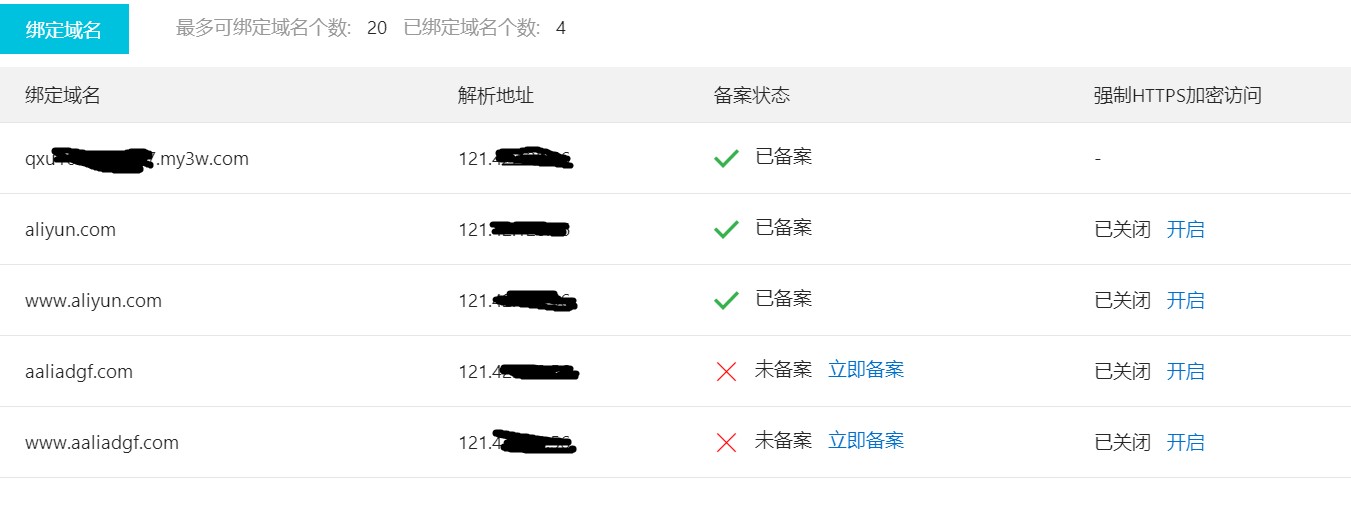
Task: Turn on HTTPS (开启) for www.aaliadgf.com
Action: point(1185,442)
